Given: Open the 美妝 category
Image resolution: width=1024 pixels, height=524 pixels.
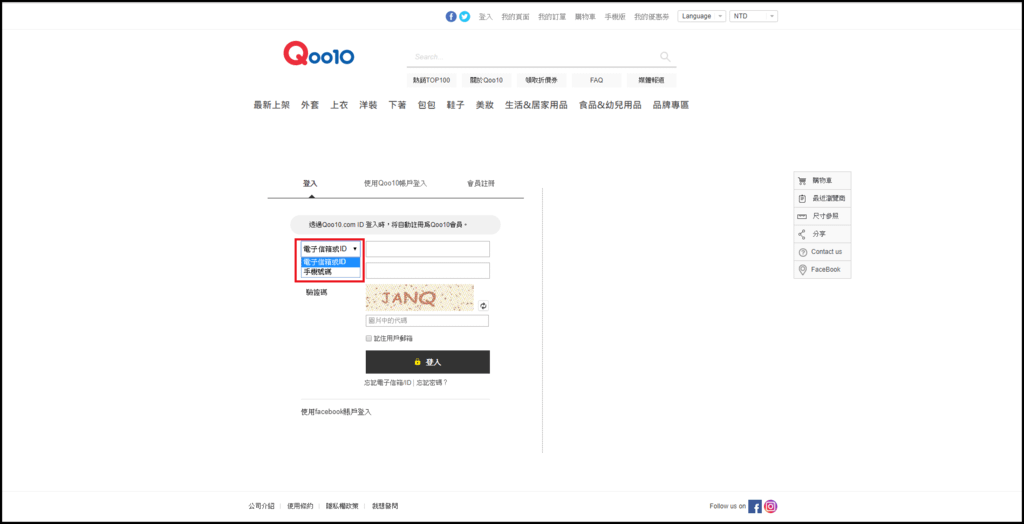Looking at the screenshot, I should (x=485, y=105).
